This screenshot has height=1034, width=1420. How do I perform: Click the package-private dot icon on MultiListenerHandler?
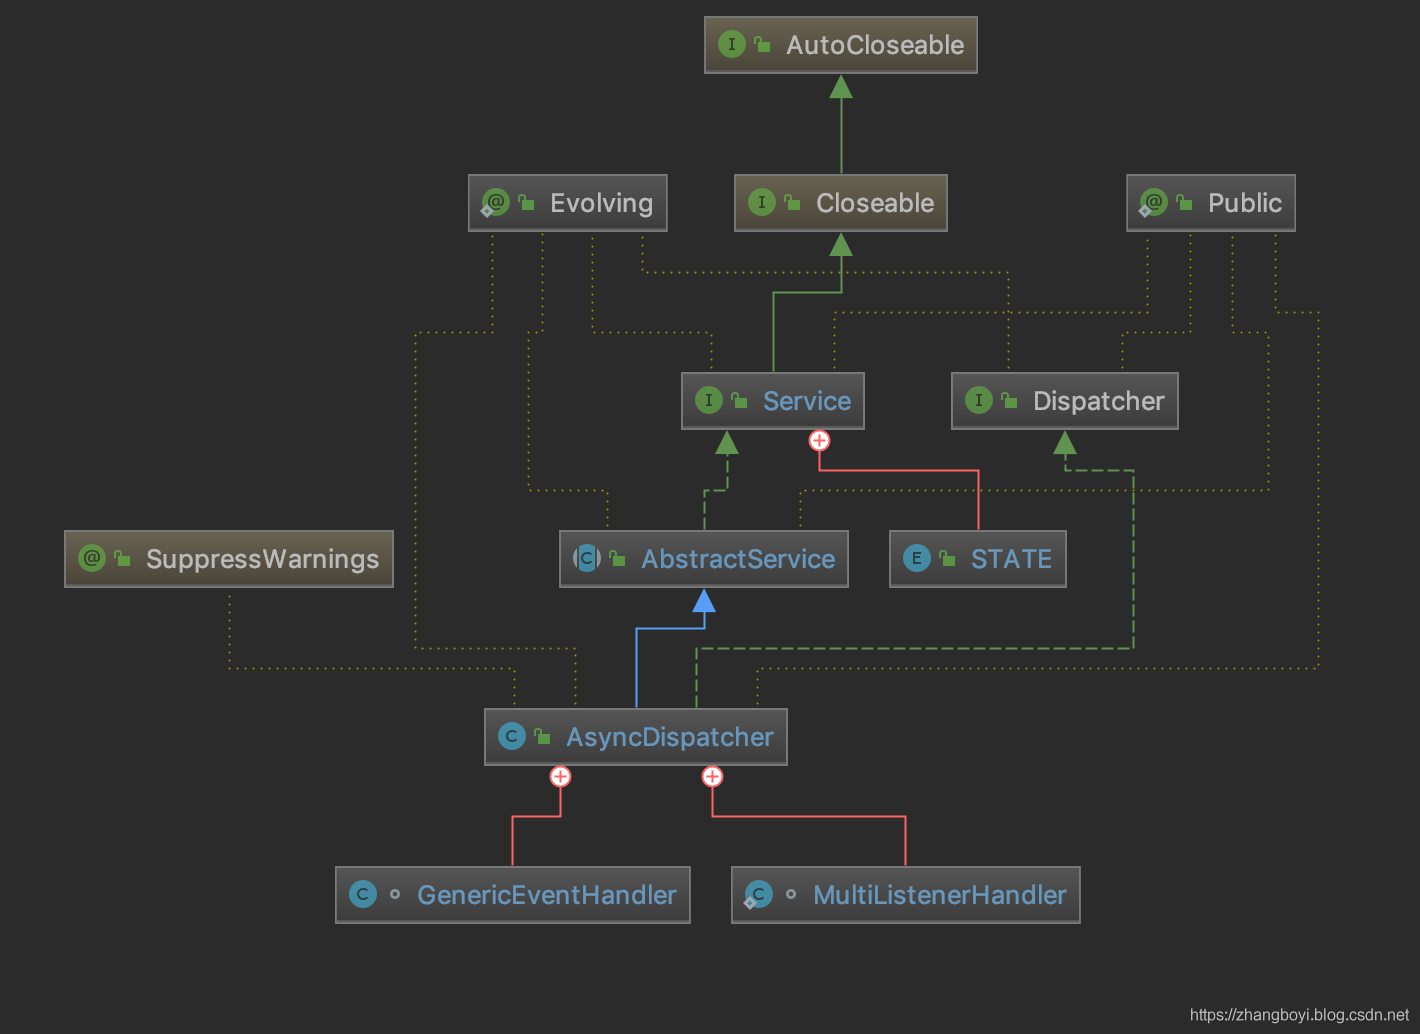(x=791, y=894)
